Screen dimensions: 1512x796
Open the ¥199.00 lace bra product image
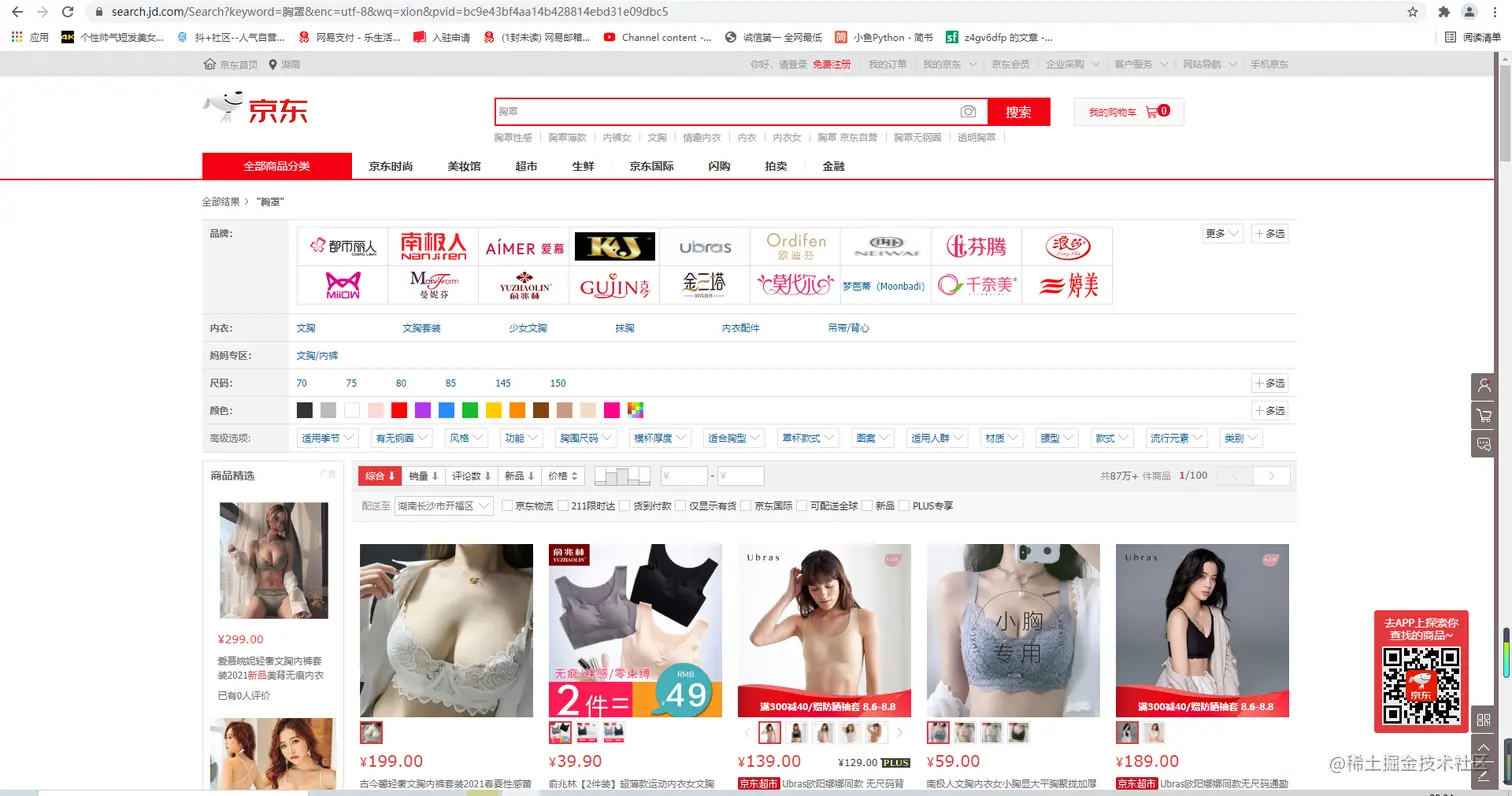[446, 630]
